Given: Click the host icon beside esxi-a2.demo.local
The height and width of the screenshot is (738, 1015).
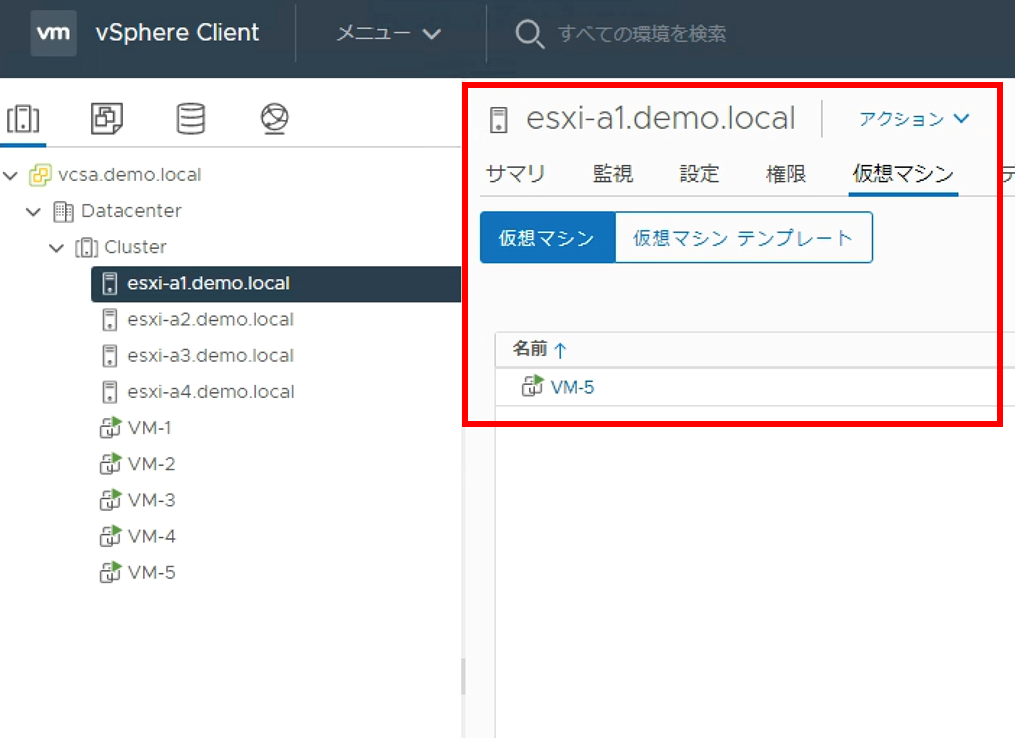Looking at the screenshot, I should point(110,320).
